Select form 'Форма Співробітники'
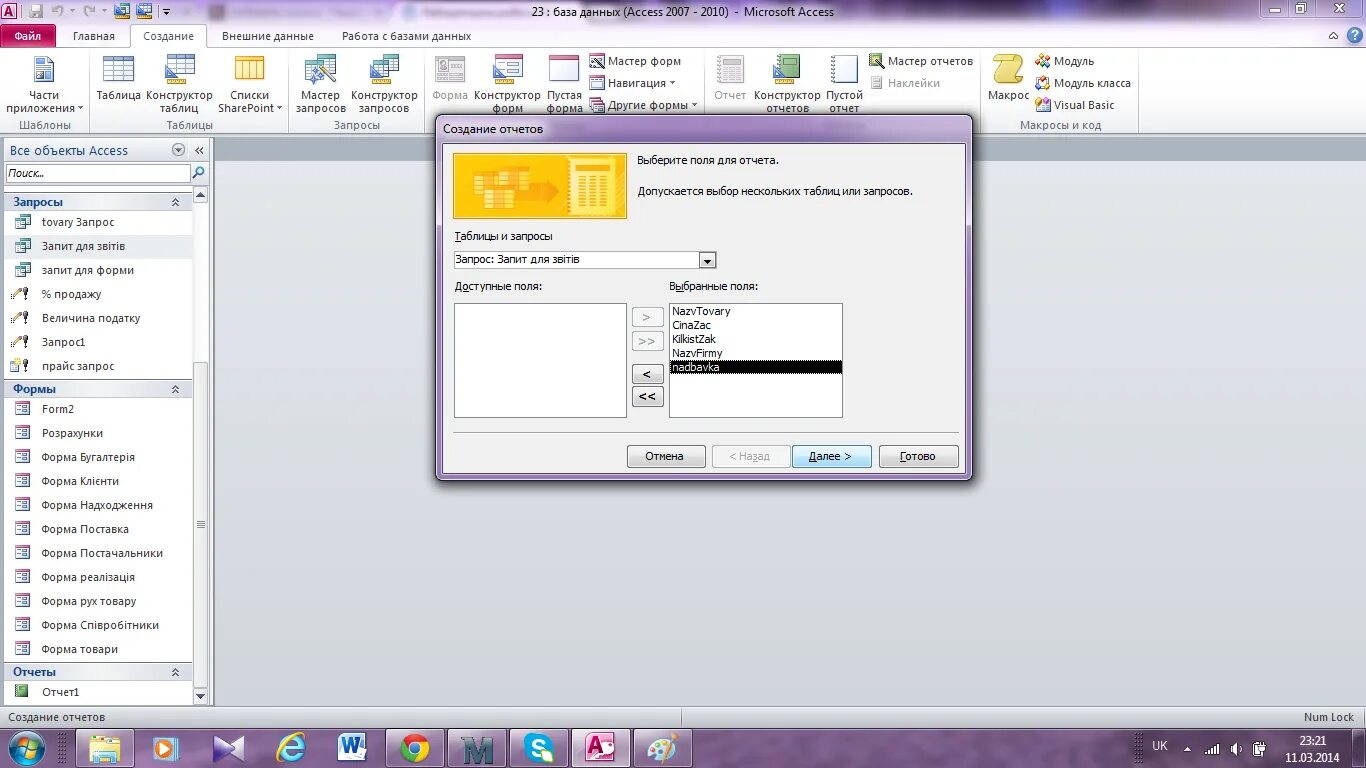The width and height of the screenshot is (1366, 768). click(x=97, y=625)
